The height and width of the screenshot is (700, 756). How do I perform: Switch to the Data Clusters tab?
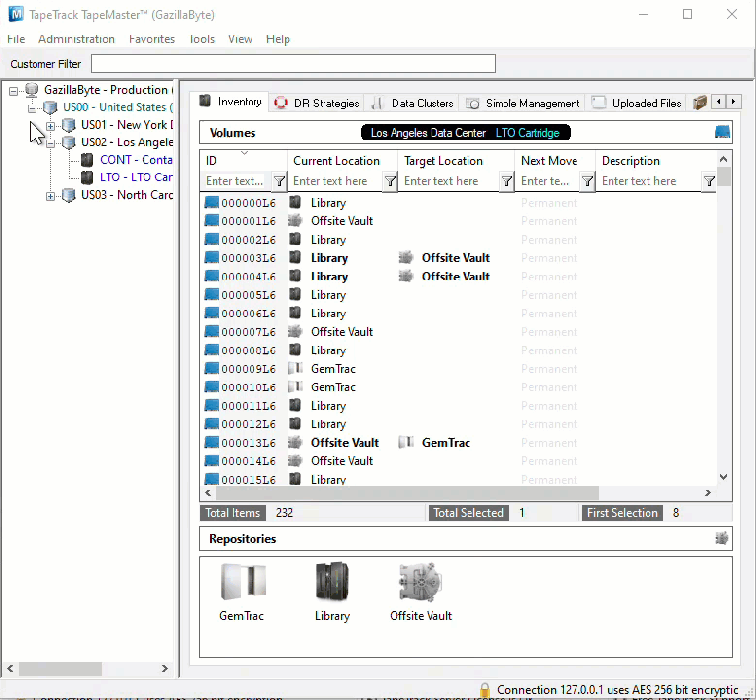click(413, 103)
